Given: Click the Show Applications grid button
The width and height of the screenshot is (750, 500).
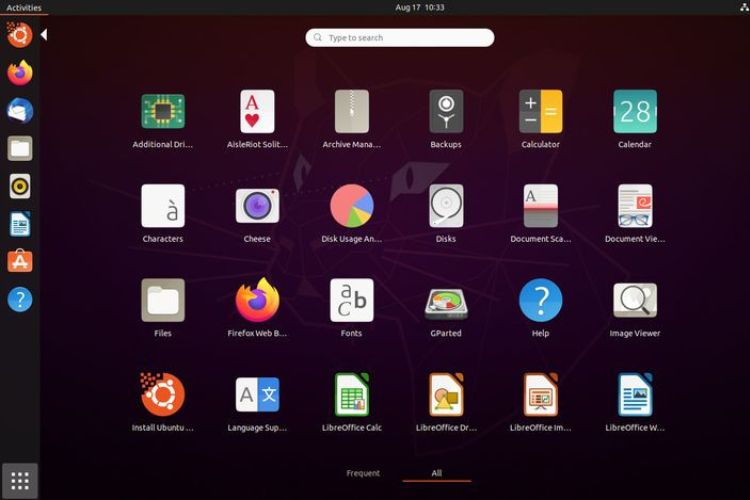Looking at the screenshot, I should click(x=20, y=480).
